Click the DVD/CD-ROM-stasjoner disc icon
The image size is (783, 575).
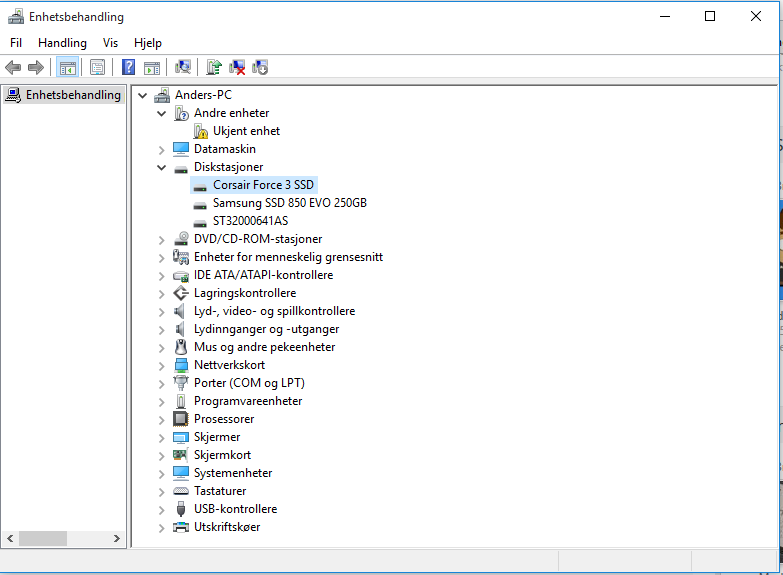click(x=181, y=239)
